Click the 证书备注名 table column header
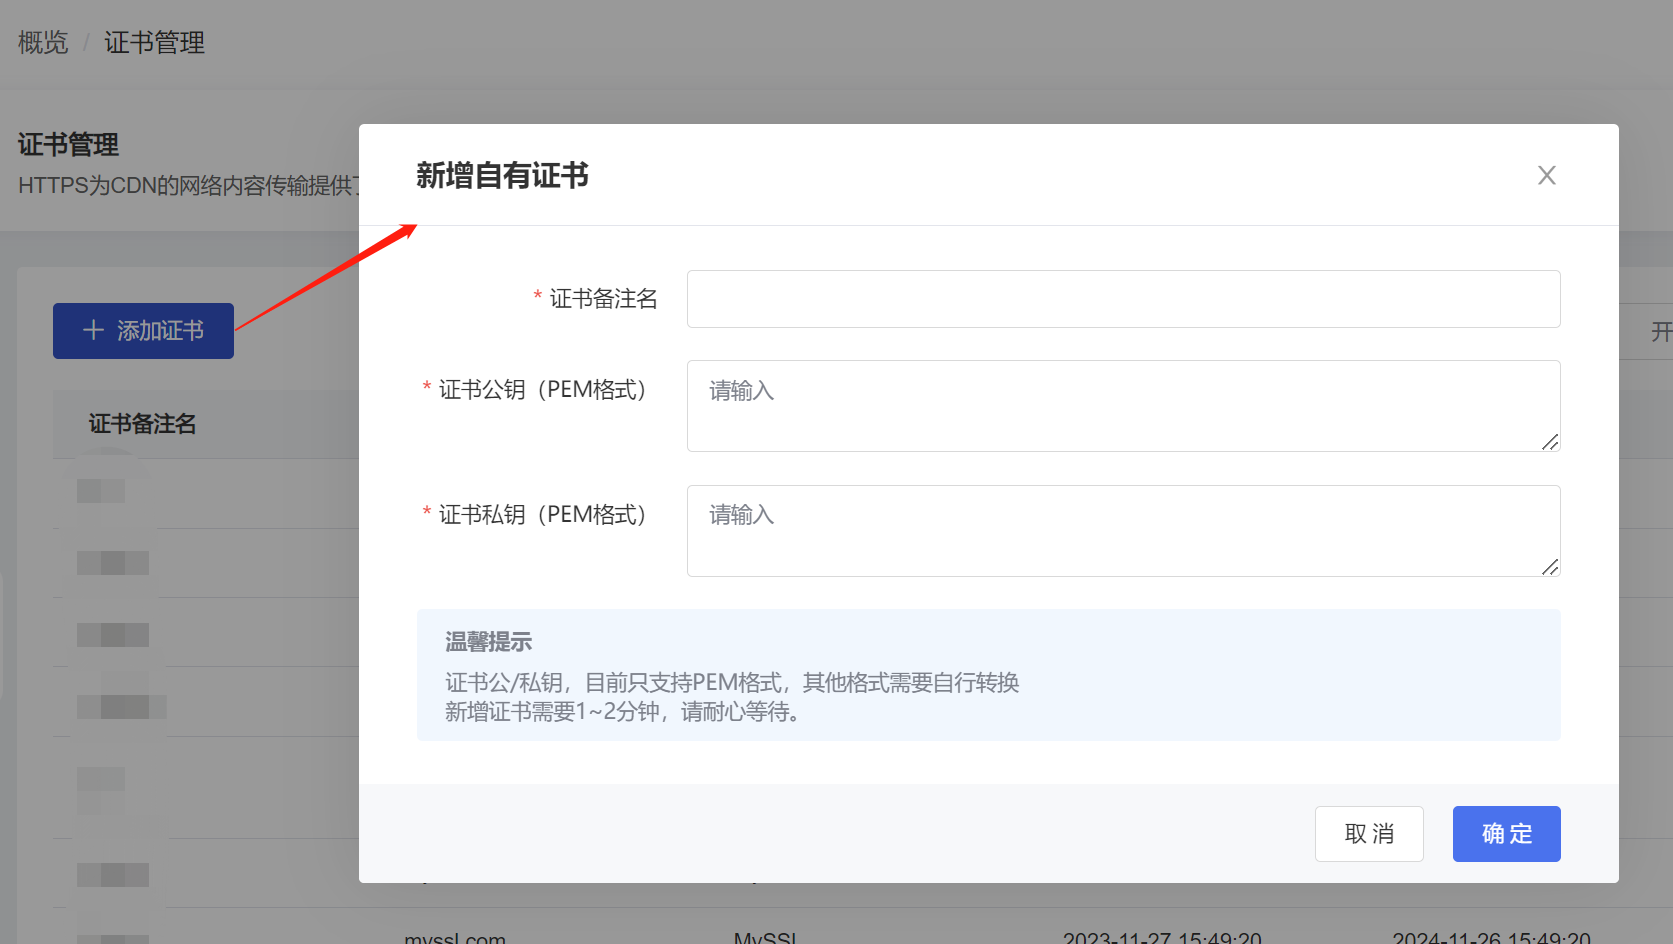The height and width of the screenshot is (944, 1673). 142,424
